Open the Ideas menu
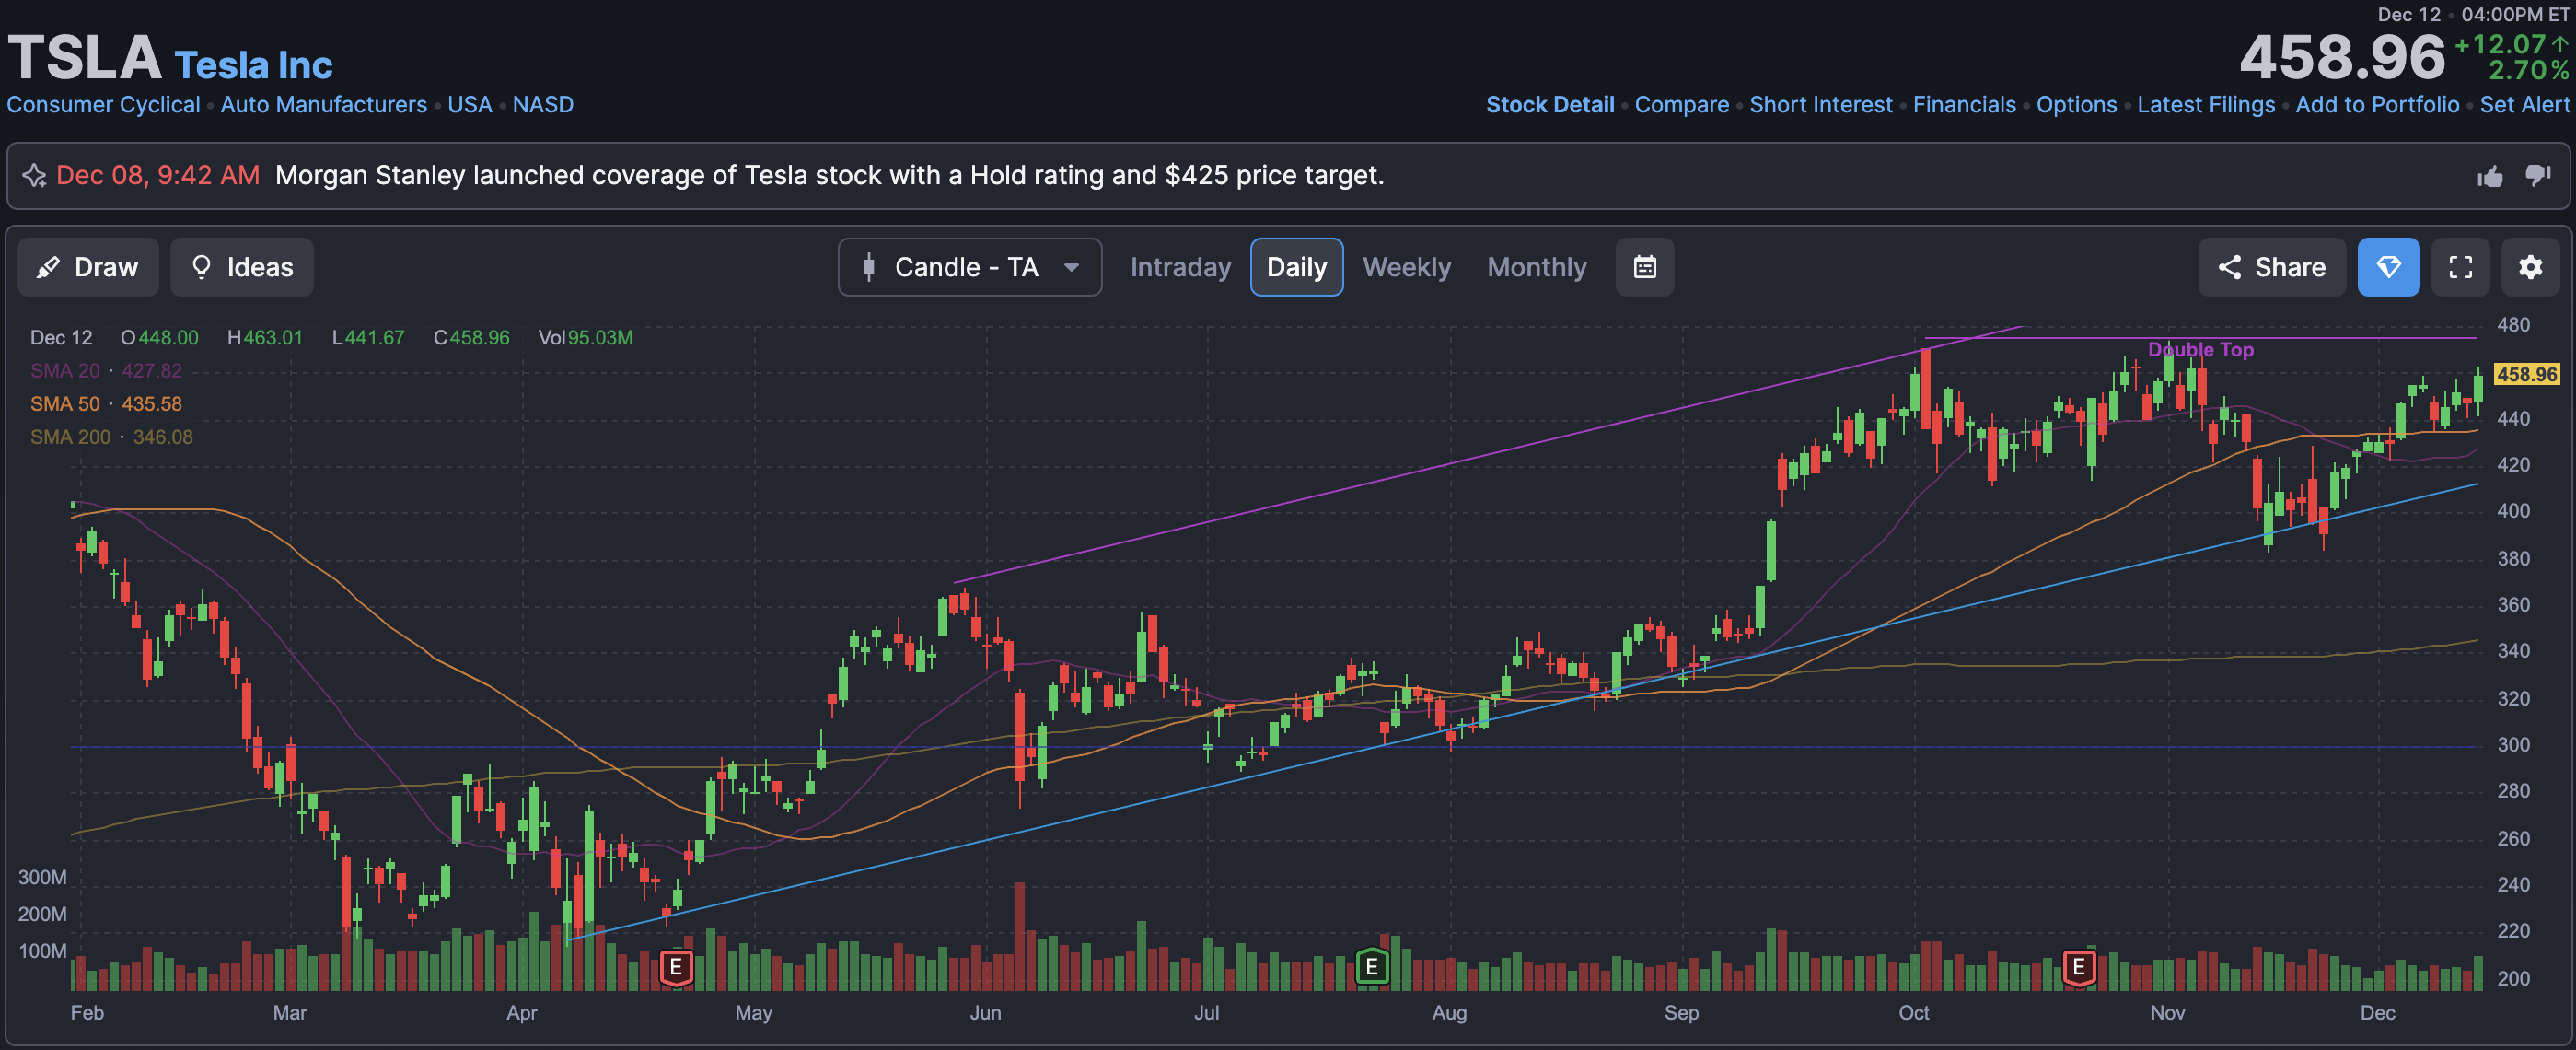The width and height of the screenshot is (2576, 1050). click(241, 267)
